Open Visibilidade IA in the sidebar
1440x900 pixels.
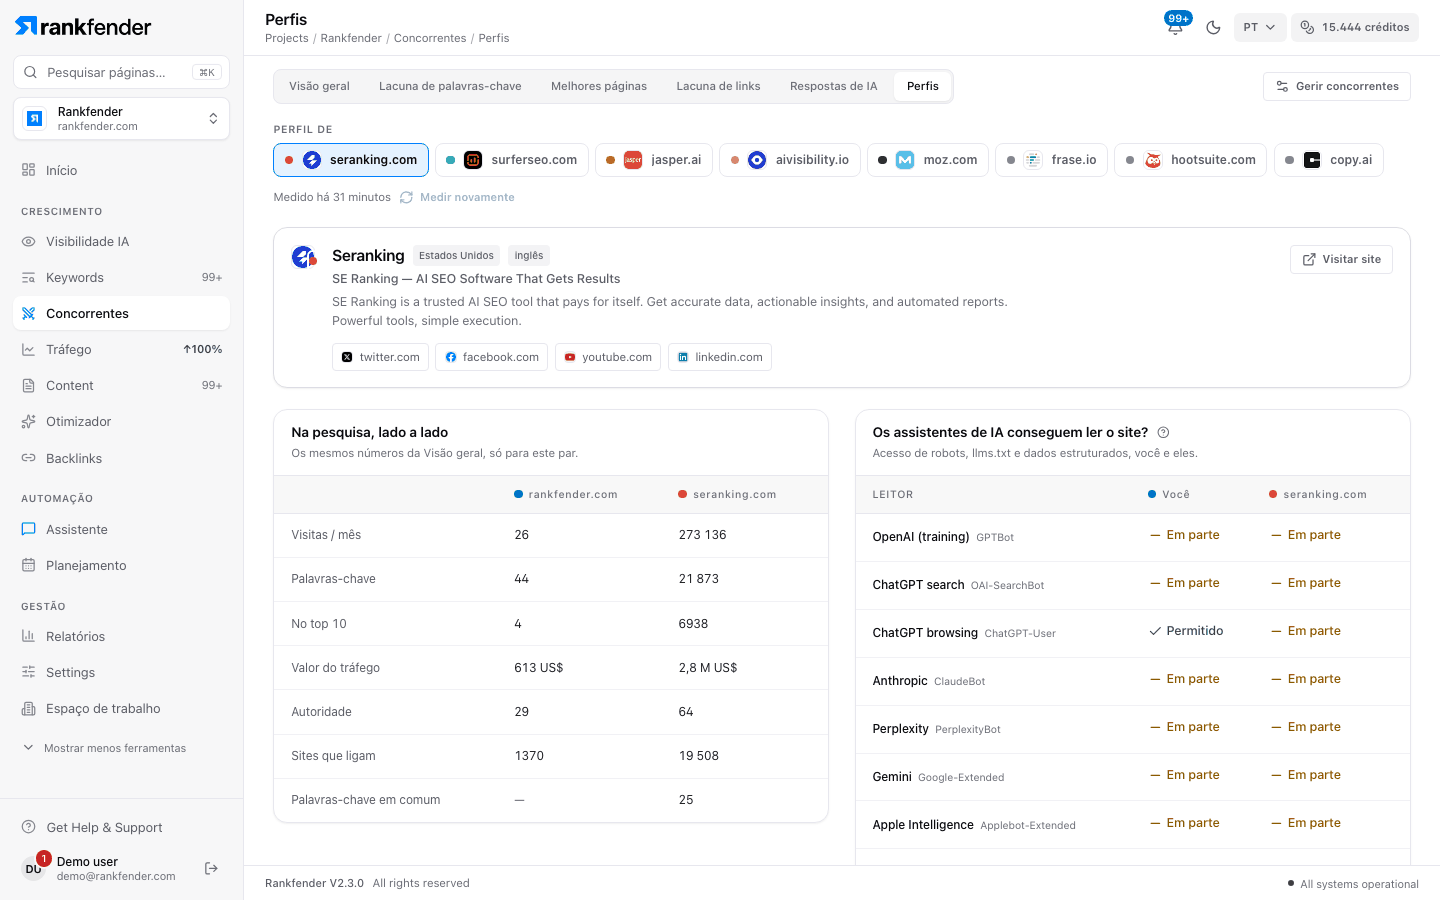coord(121,241)
